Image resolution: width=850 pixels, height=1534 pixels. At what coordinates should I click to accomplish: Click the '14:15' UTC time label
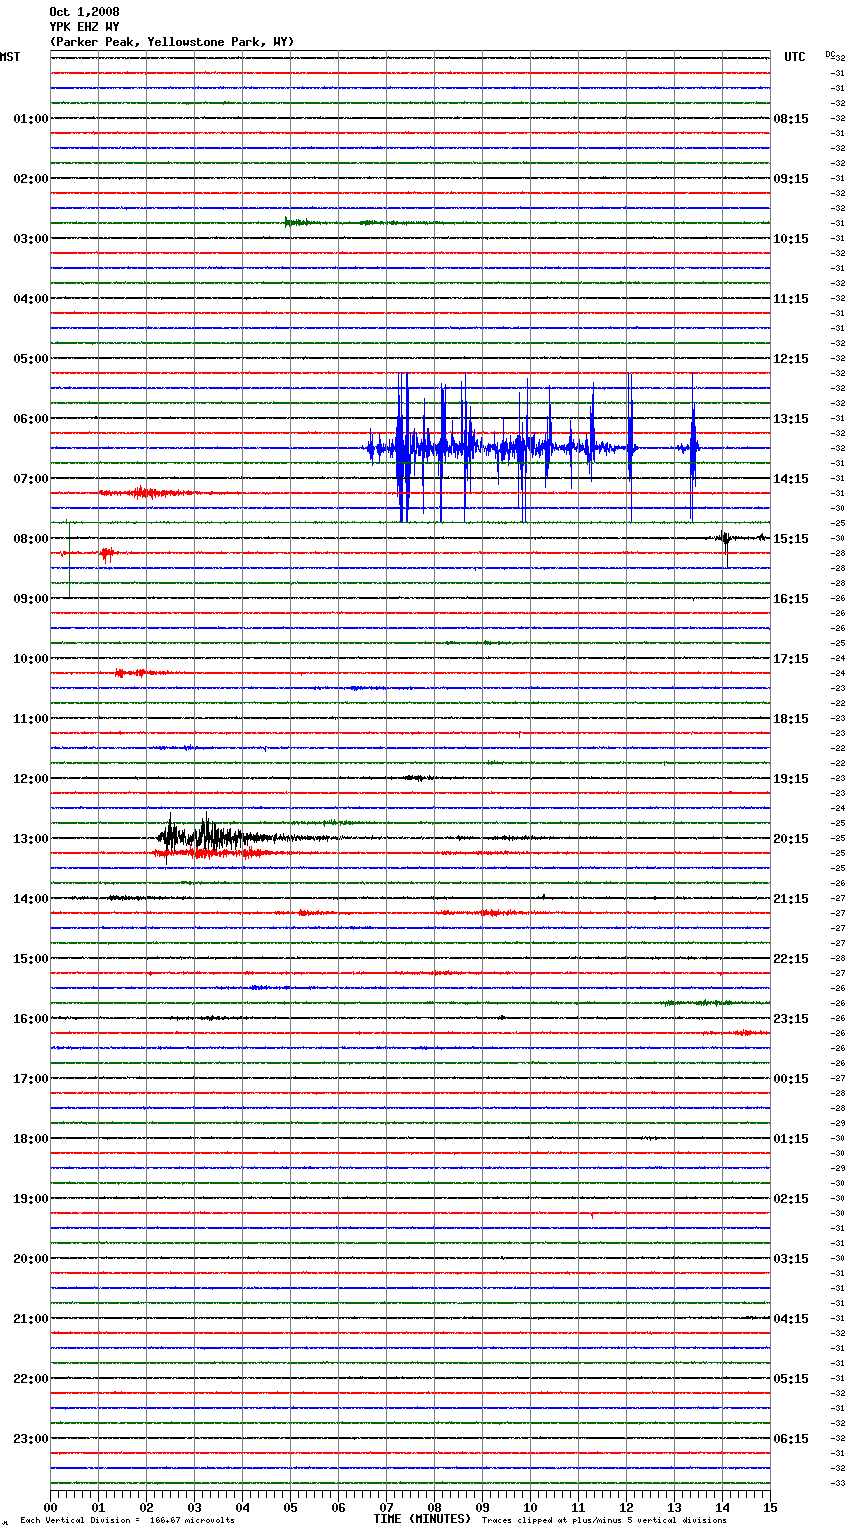coord(791,479)
